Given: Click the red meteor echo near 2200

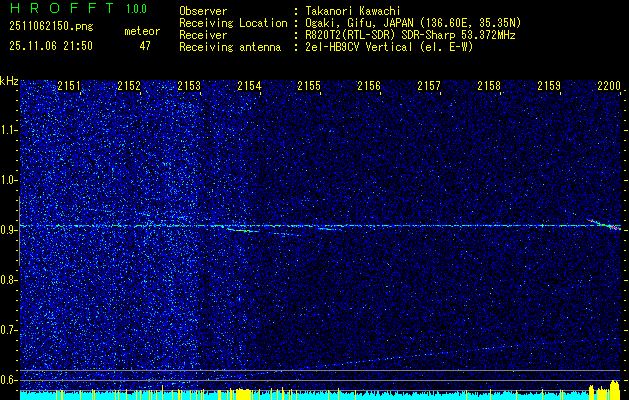Looking at the screenshot, I should (x=605, y=224).
